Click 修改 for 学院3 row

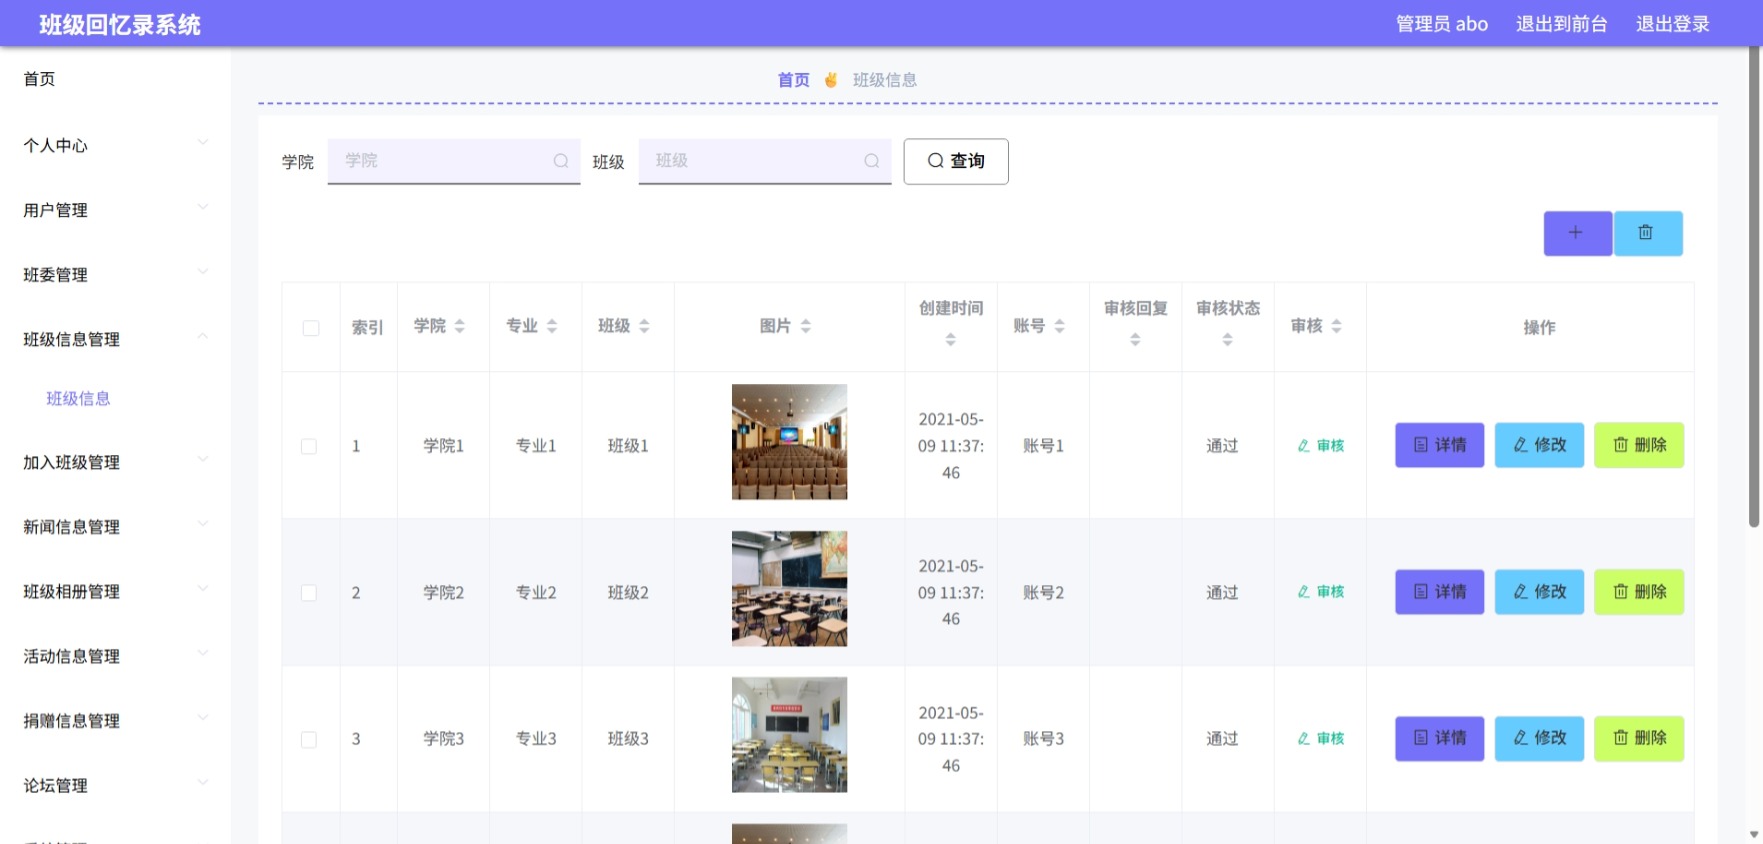click(x=1539, y=738)
